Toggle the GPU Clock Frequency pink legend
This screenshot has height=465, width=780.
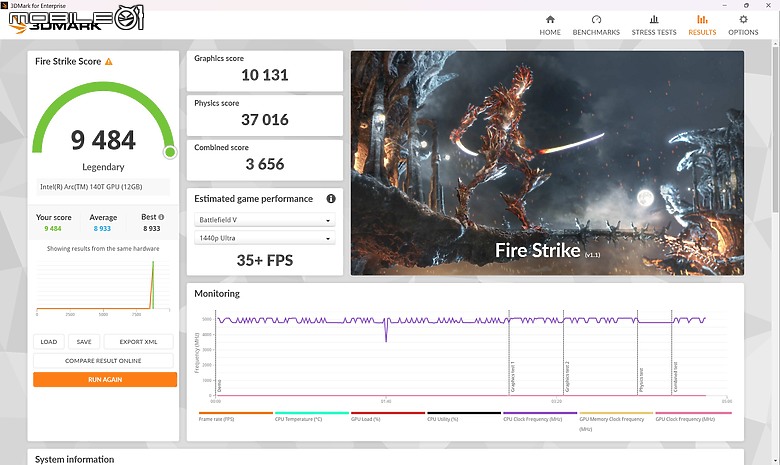click(x=693, y=417)
